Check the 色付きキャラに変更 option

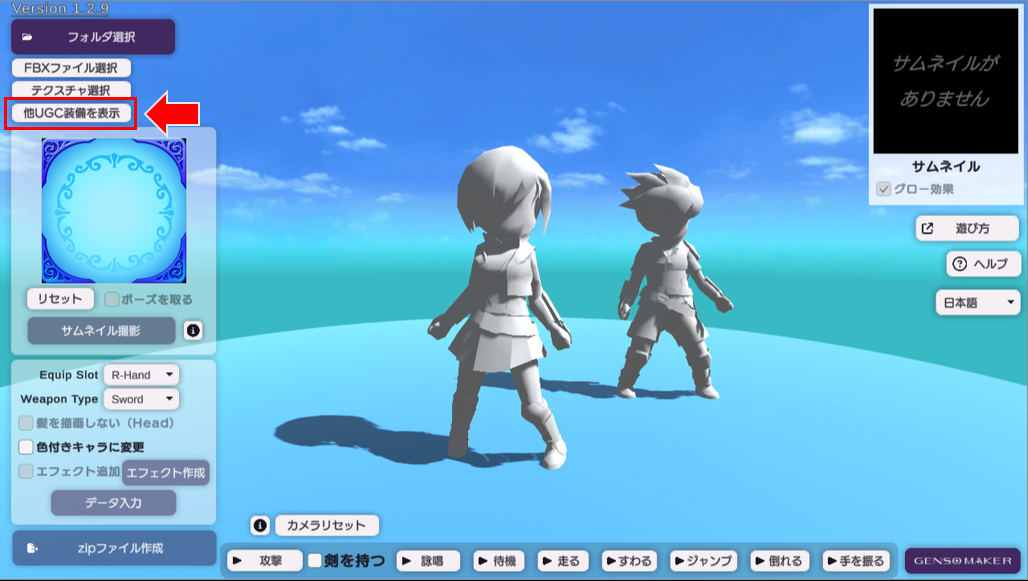26,447
